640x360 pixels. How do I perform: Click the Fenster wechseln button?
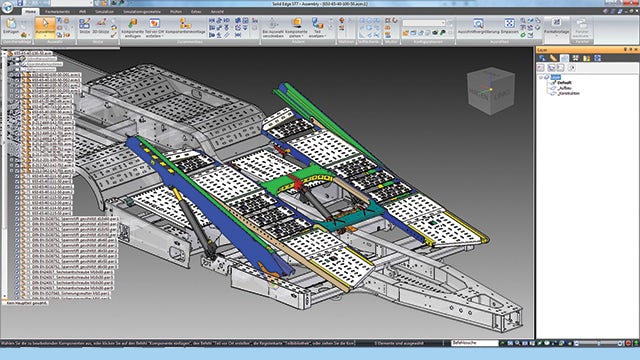581,28
